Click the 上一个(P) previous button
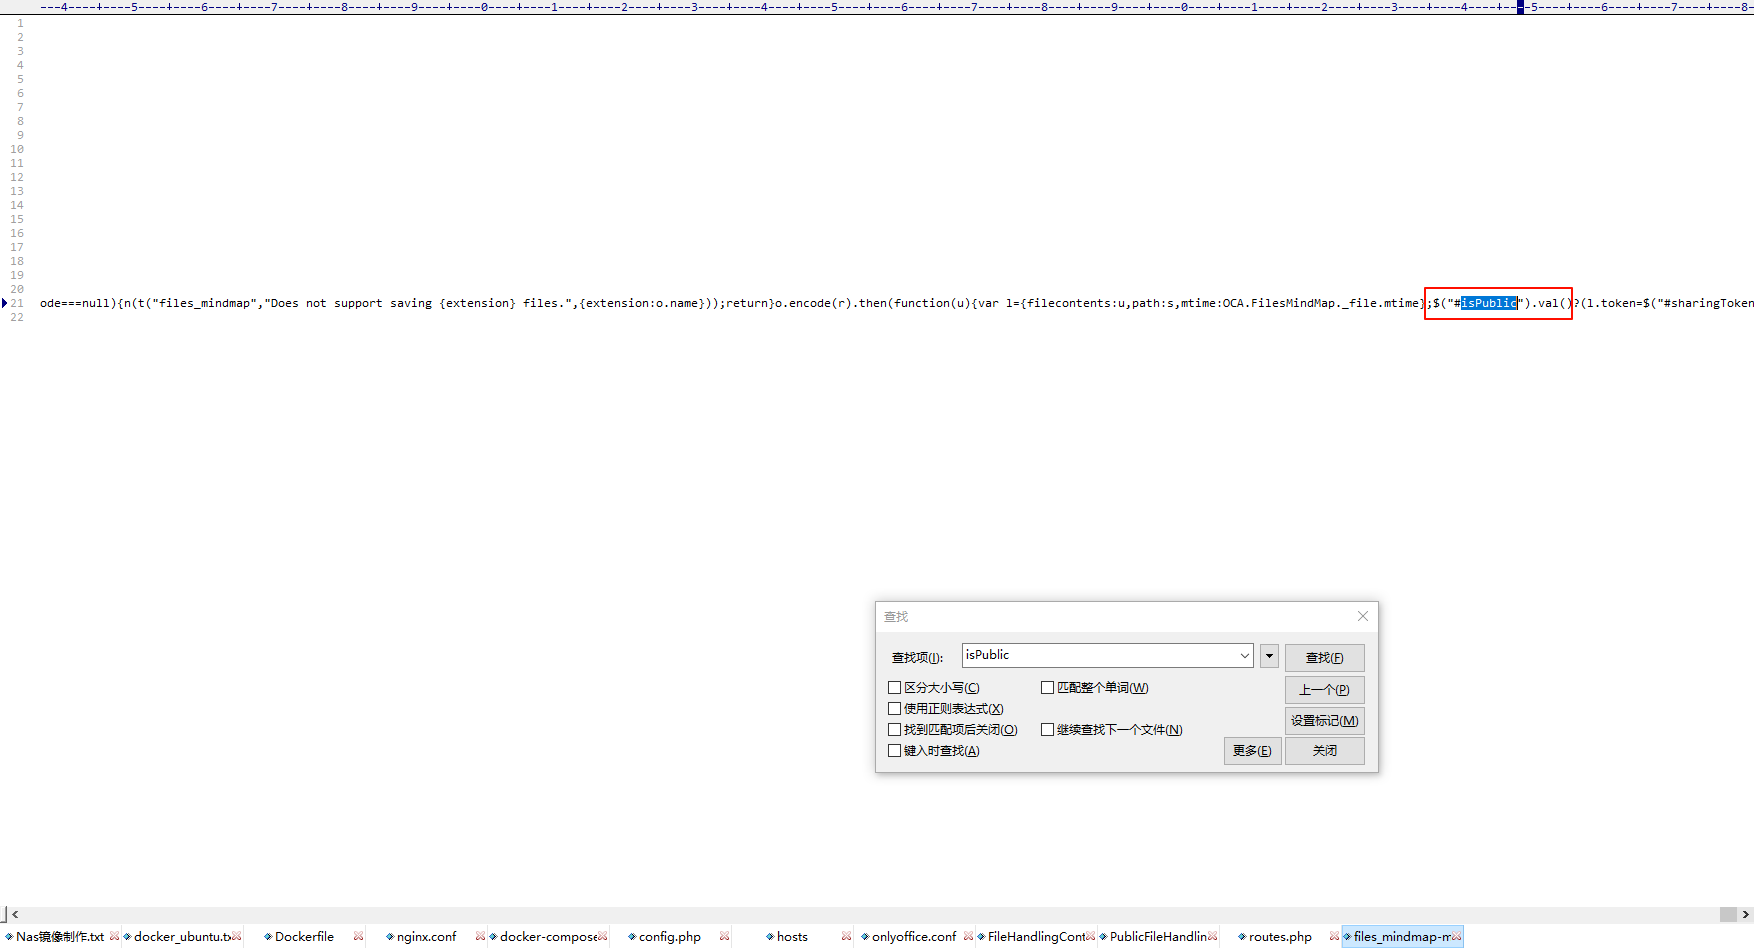1754x949 pixels. [x=1325, y=690]
